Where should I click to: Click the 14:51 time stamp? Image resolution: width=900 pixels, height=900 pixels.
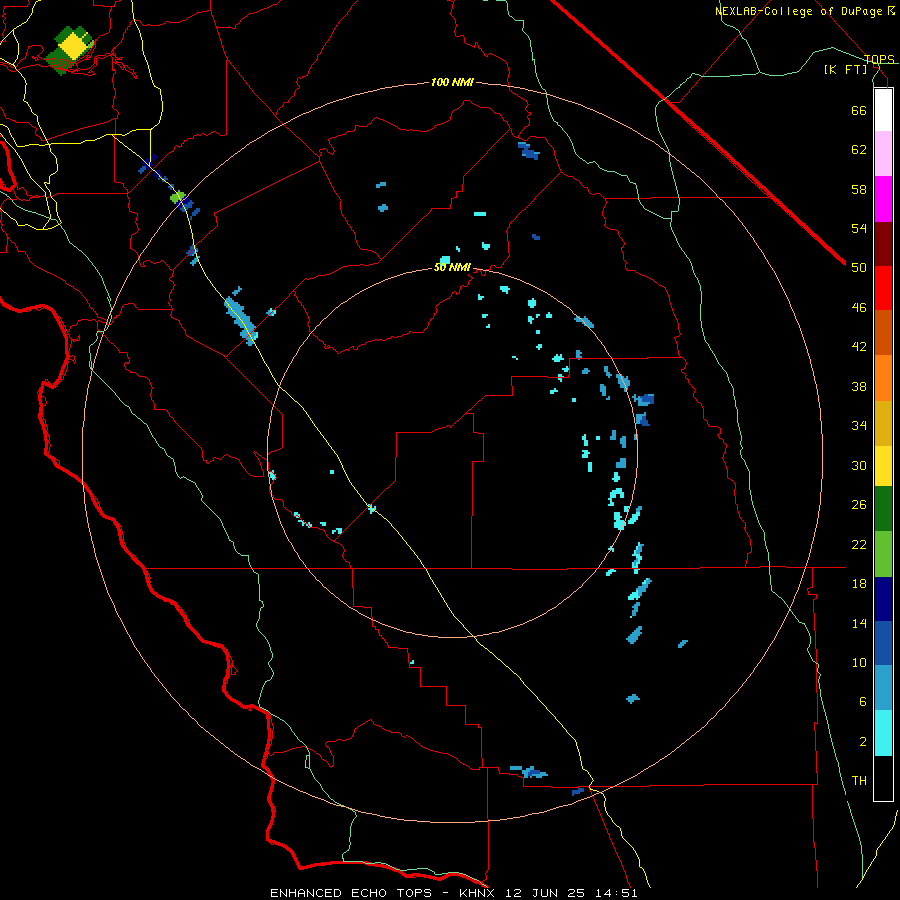tap(618, 893)
